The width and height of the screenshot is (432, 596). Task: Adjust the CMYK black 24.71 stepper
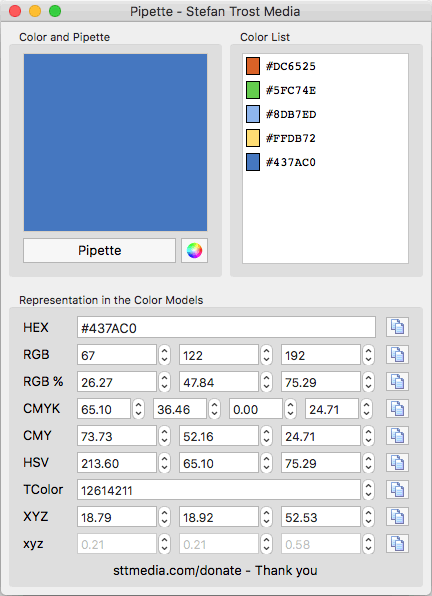click(367, 409)
